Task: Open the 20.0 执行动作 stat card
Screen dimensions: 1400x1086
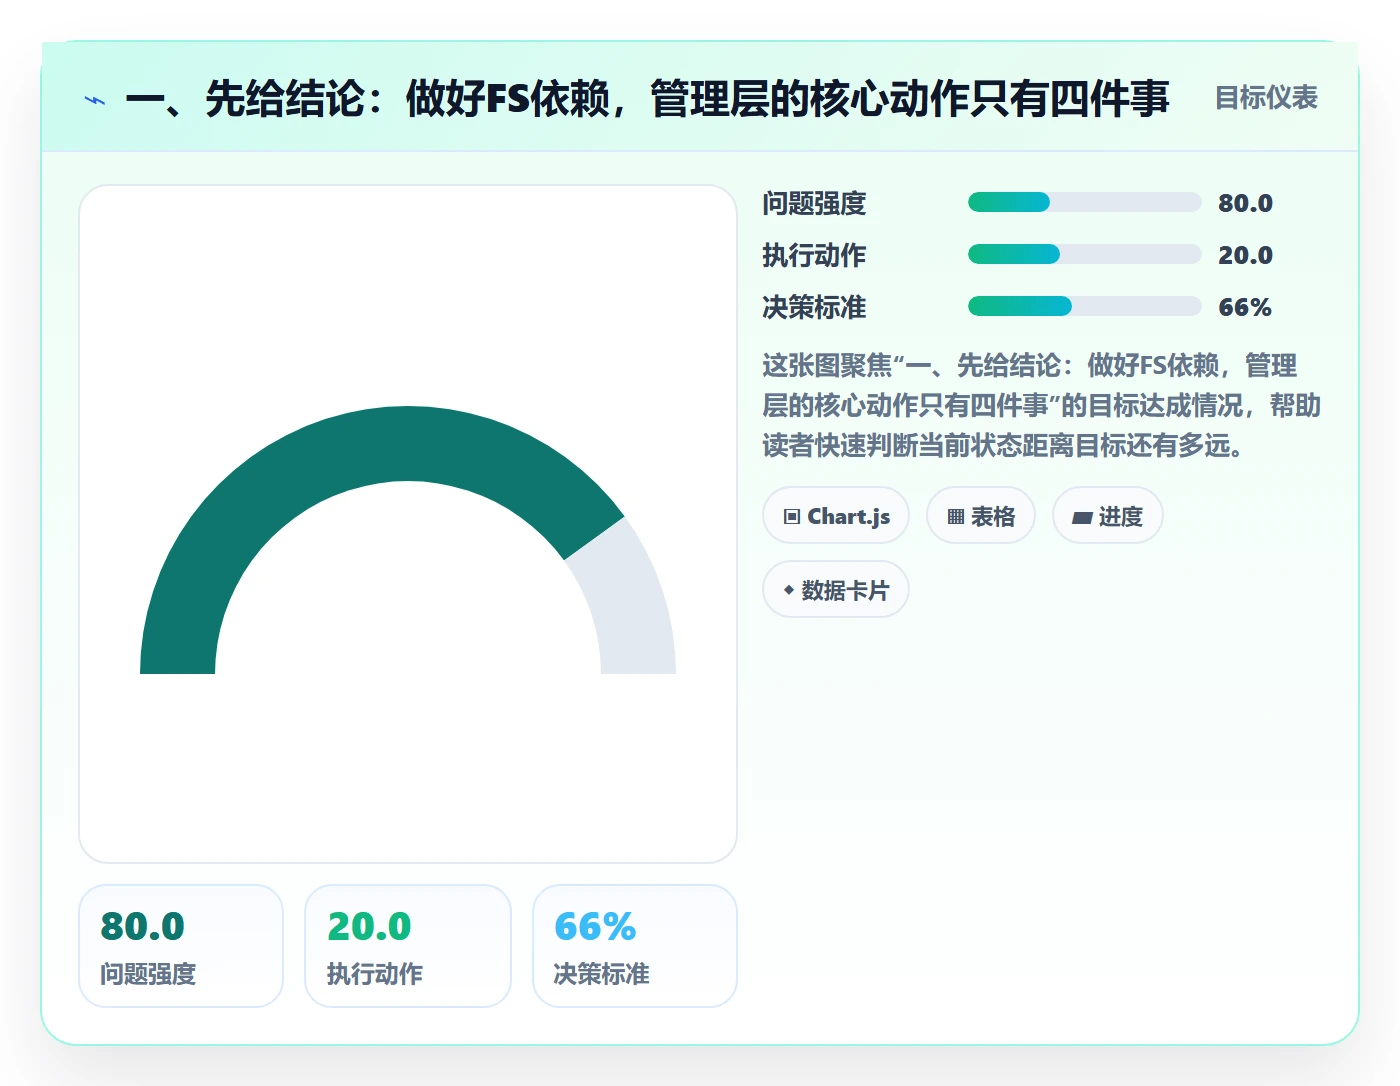Action: (408, 946)
